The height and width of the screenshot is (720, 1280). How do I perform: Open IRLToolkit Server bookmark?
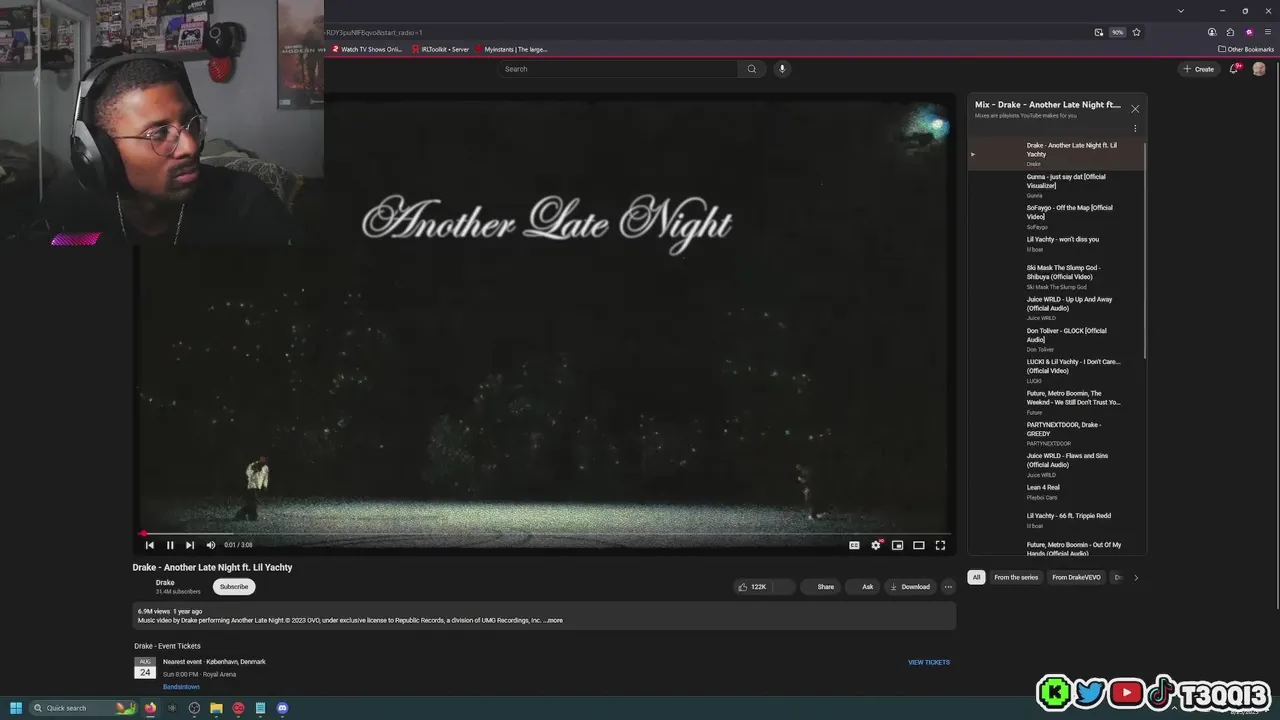point(440,49)
